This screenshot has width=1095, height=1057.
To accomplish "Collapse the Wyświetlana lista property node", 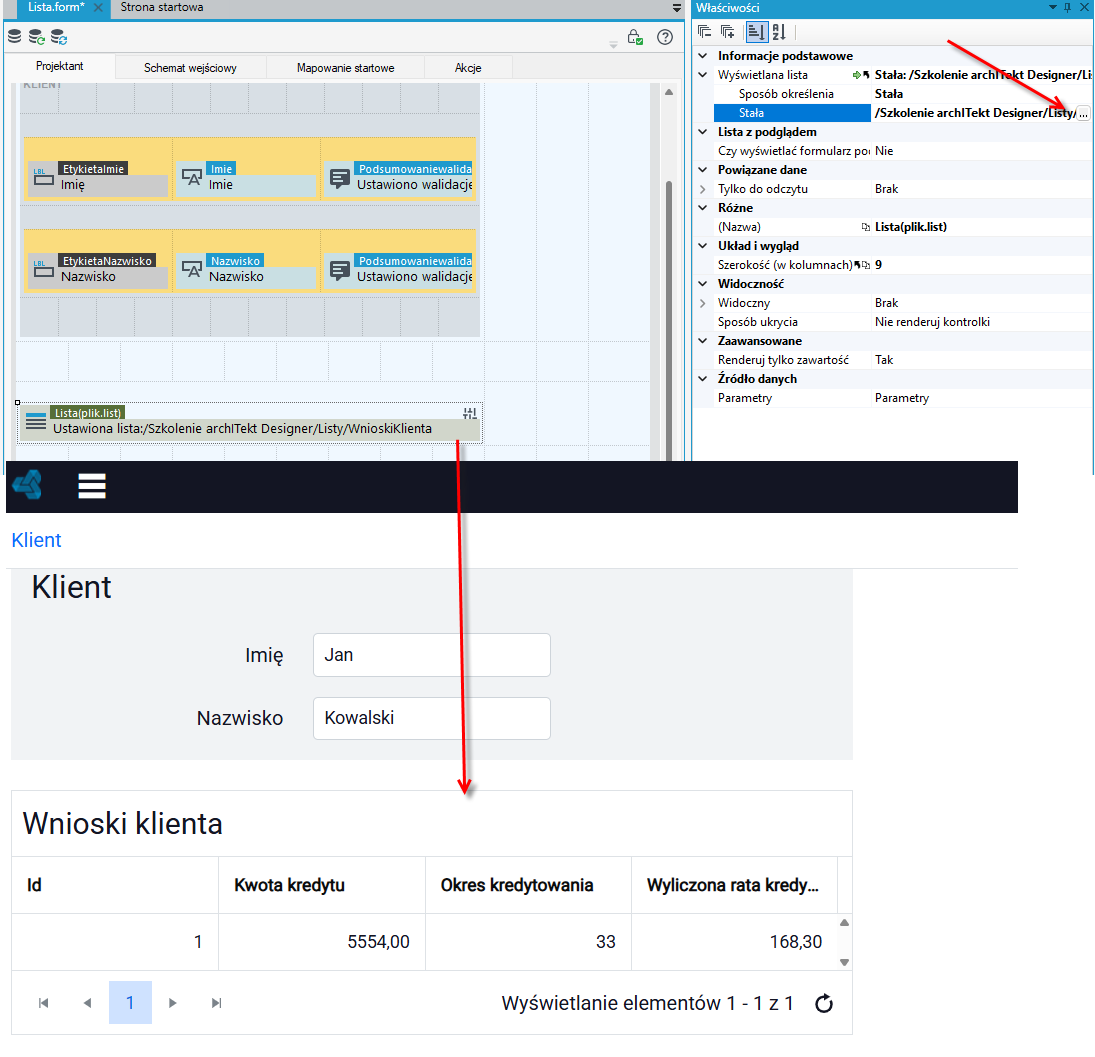I will [703, 75].
